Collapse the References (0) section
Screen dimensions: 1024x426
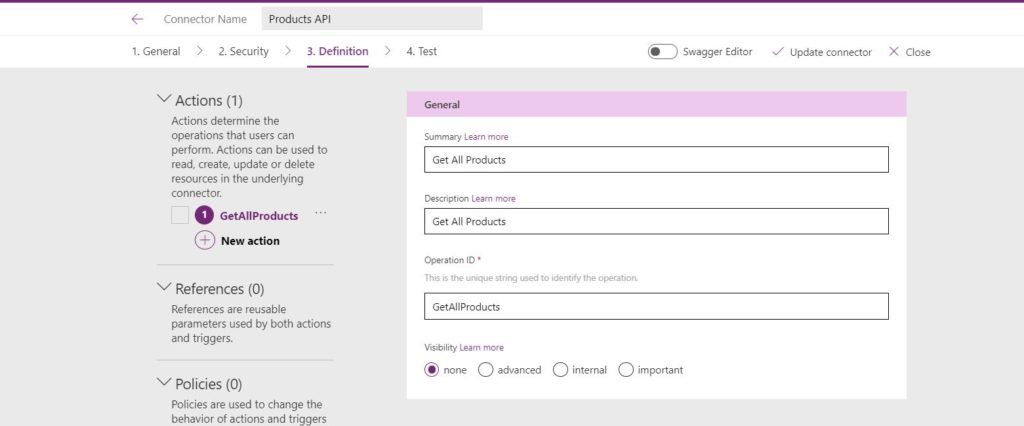click(164, 287)
